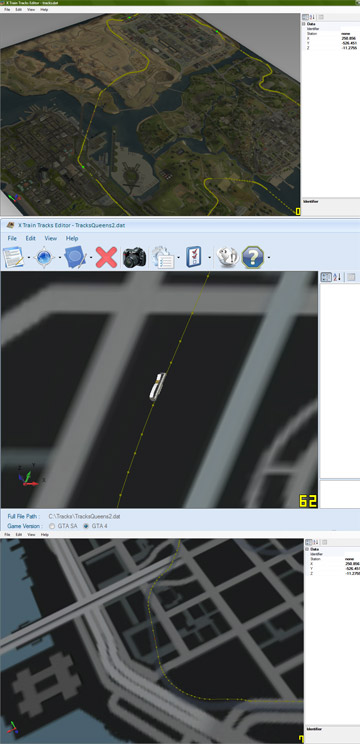Image resolution: width=360 pixels, height=744 pixels.
Task: Select the GTA SA game version radio
Action: click(52, 526)
